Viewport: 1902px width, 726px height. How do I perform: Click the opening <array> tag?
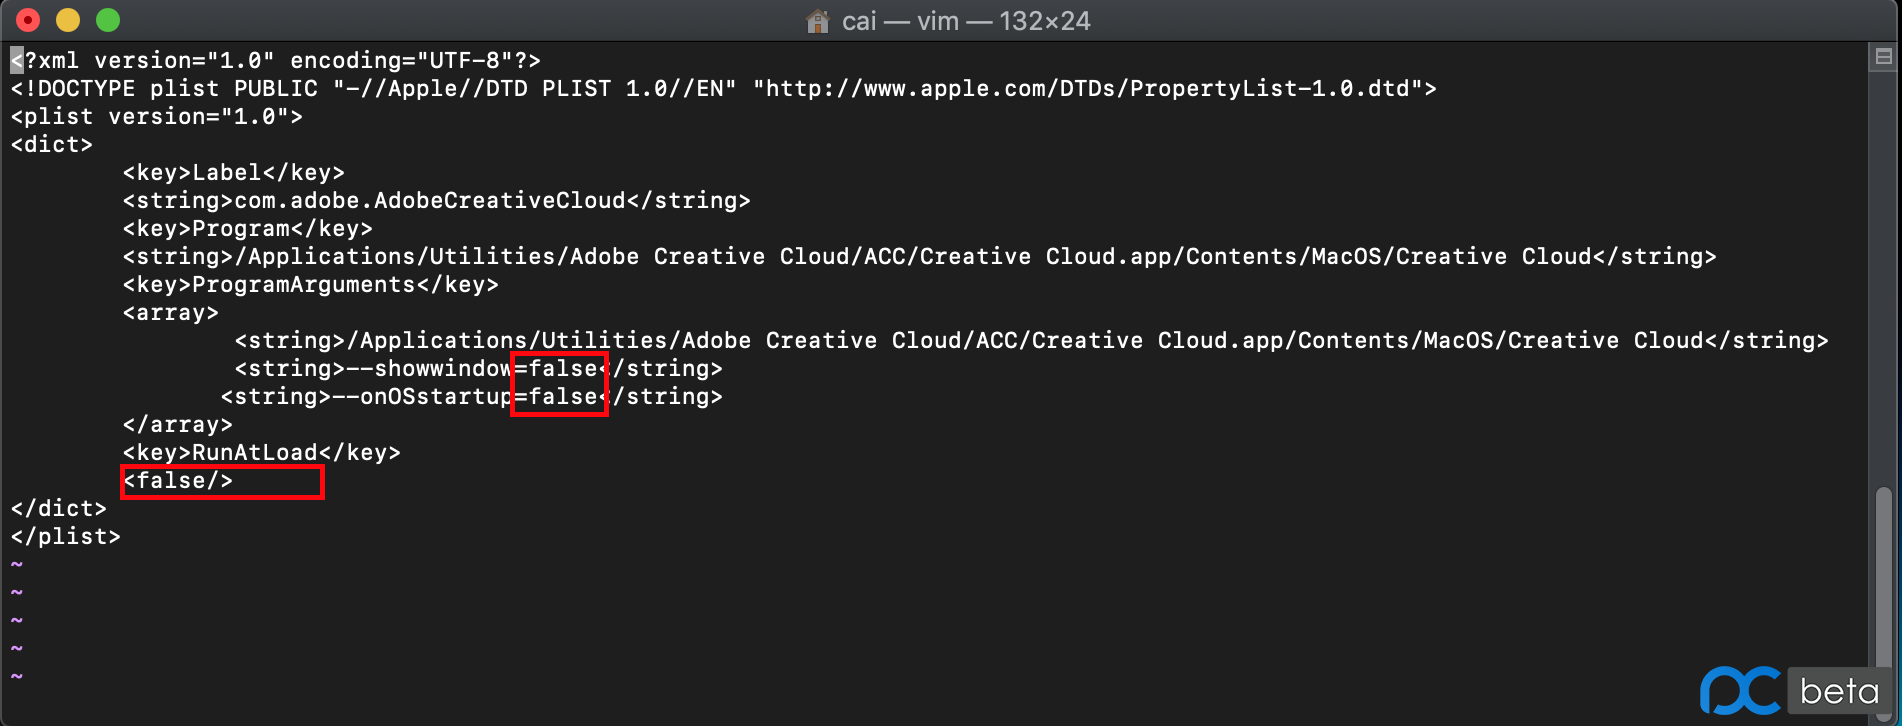(x=170, y=313)
